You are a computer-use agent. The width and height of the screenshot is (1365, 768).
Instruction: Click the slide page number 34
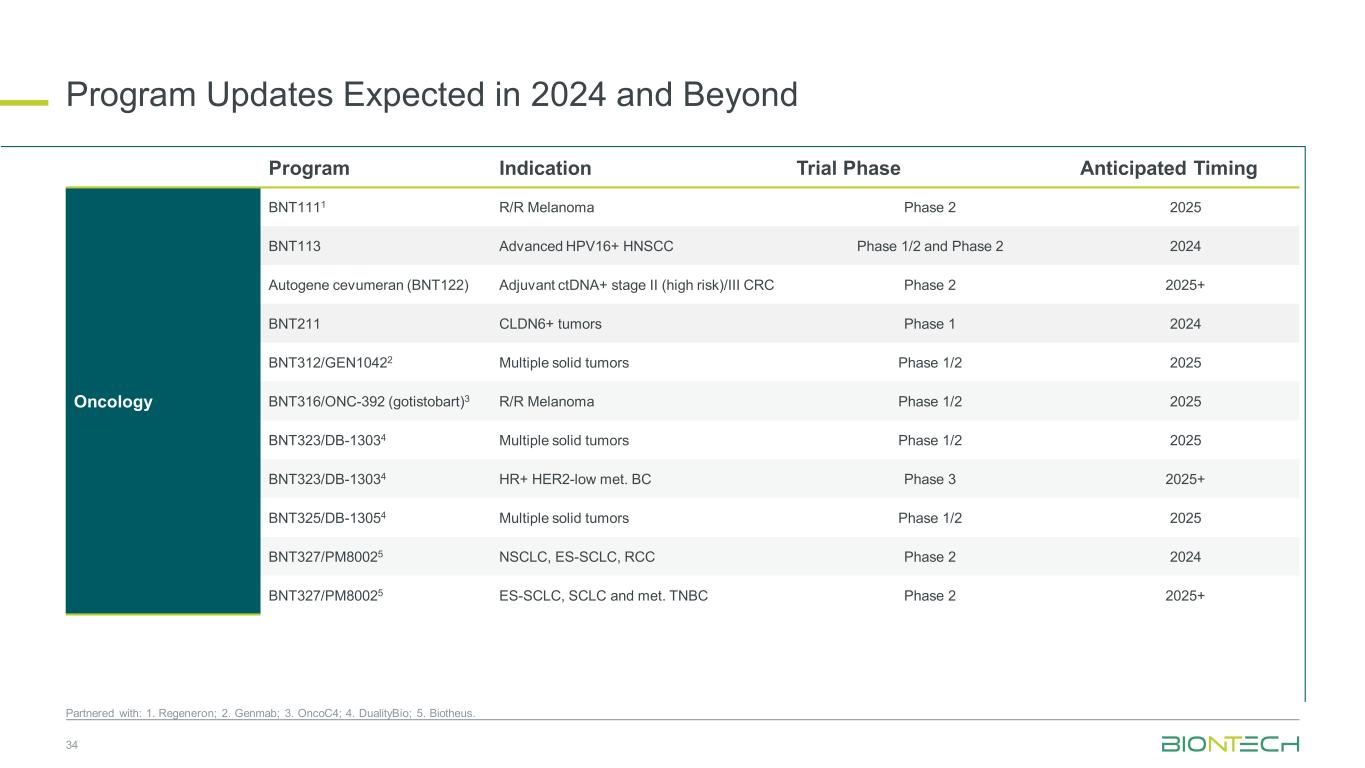pos(72,744)
